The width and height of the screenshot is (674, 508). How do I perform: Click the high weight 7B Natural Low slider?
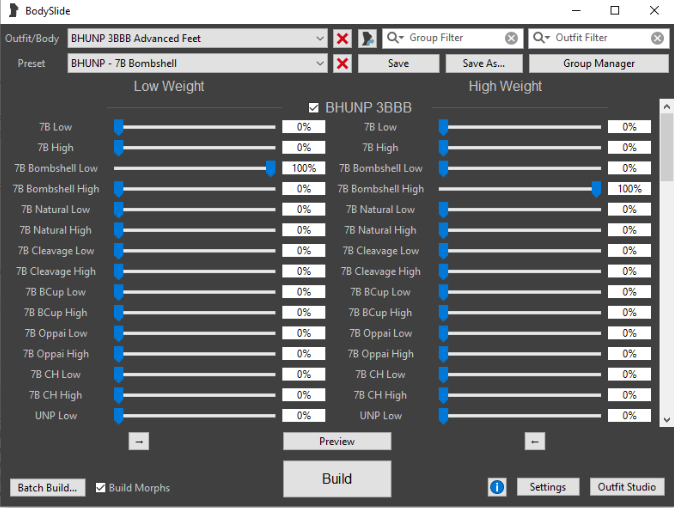[520, 210]
